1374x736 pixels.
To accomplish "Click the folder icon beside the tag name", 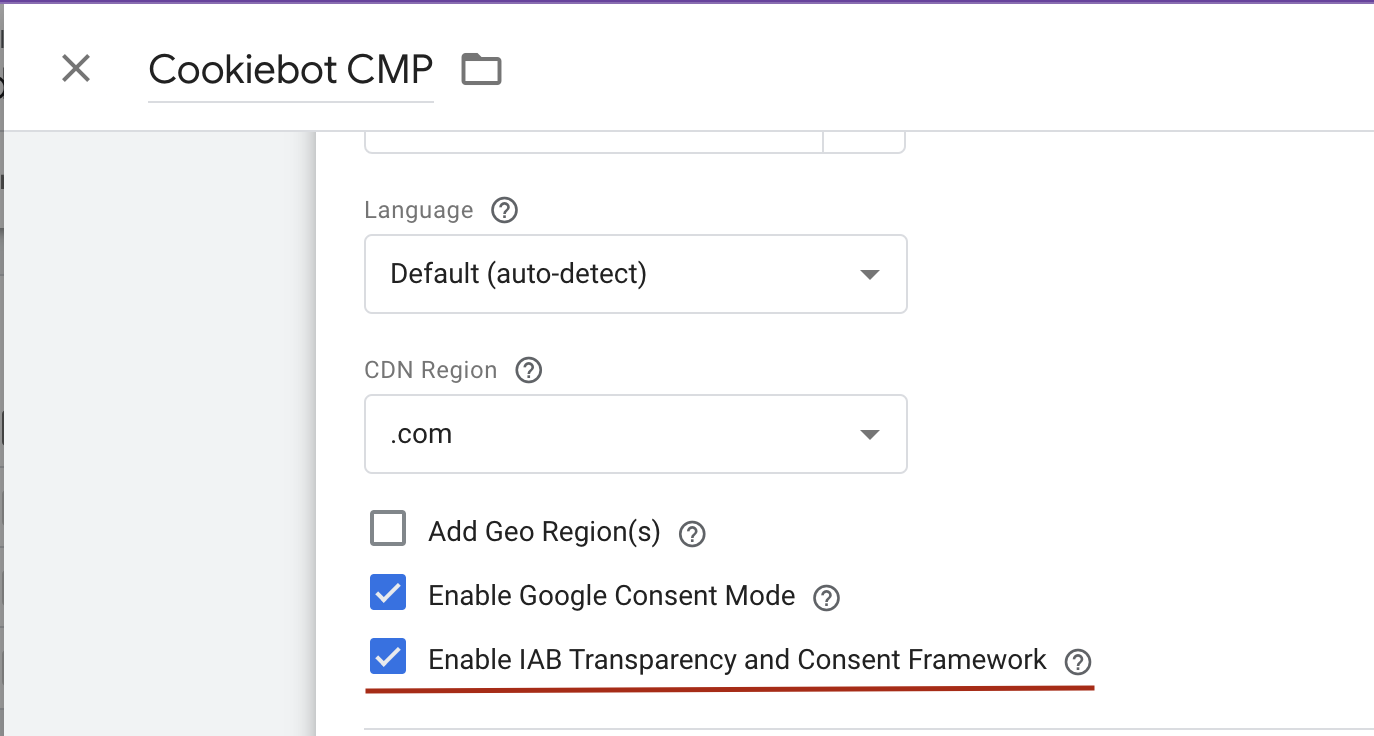I will (x=481, y=70).
